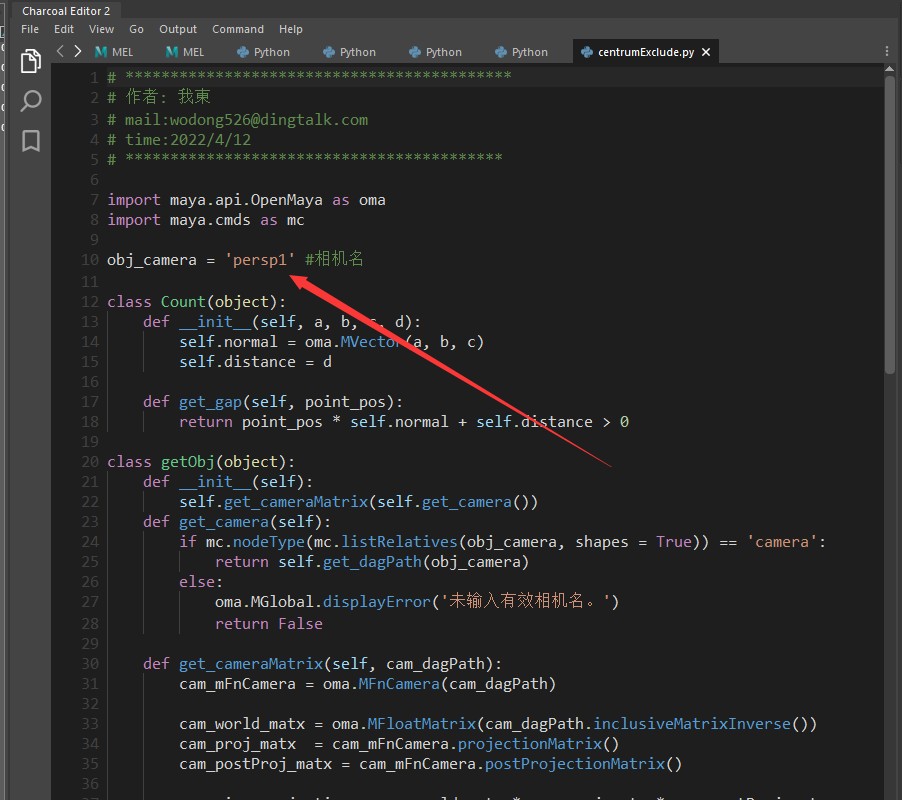This screenshot has height=800, width=902.
Task: Click the scrollbar up arrow
Action: [x=889, y=70]
